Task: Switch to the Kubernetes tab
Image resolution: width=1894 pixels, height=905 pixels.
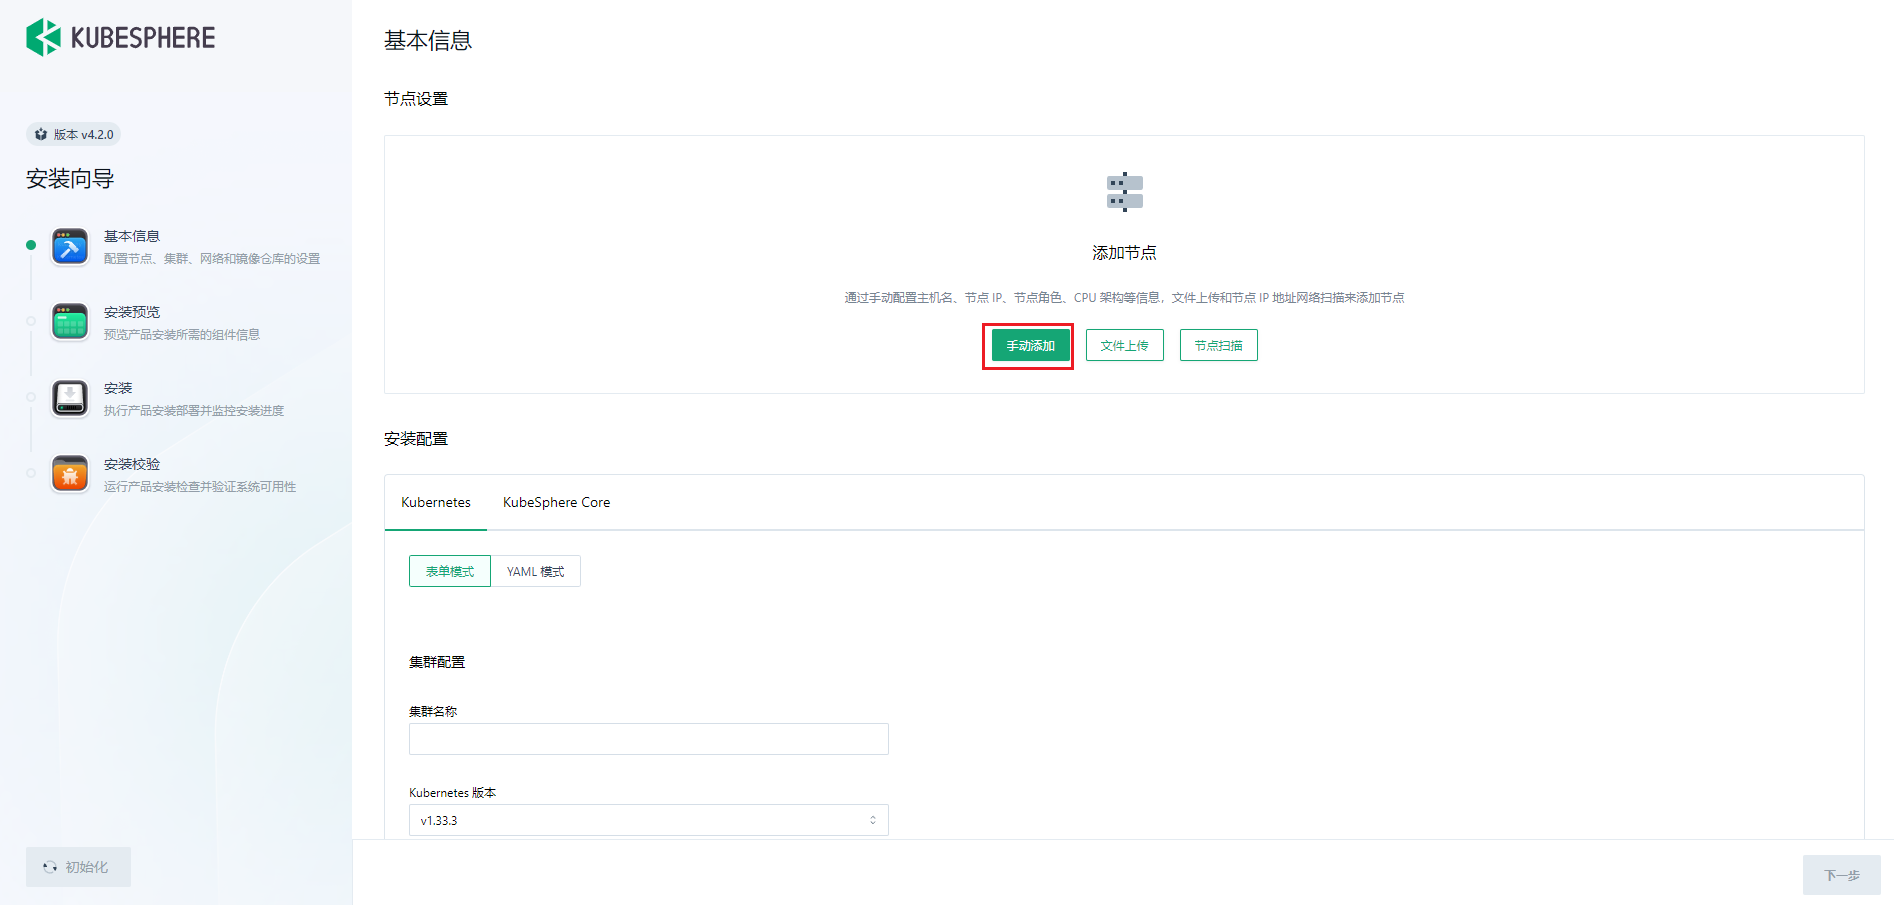Action: pyautogui.click(x=436, y=502)
